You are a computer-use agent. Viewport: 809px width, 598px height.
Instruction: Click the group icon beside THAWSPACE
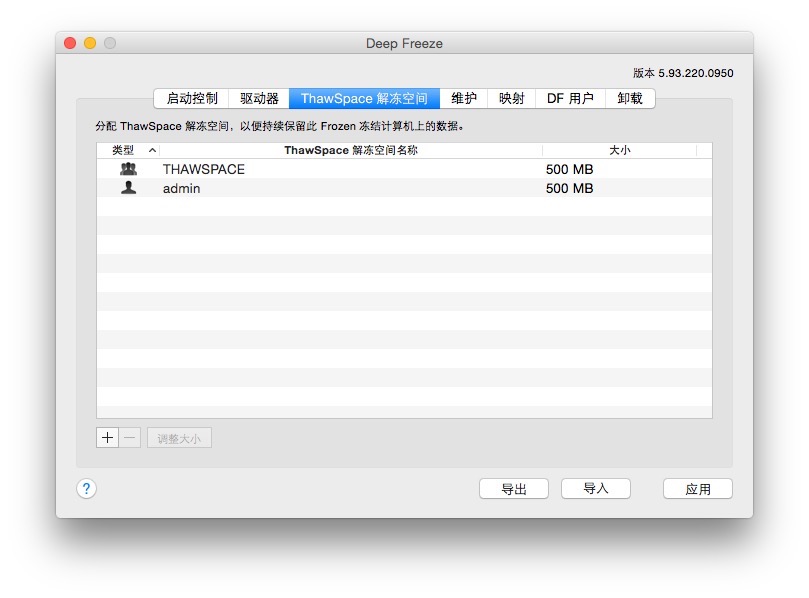click(128, 169)
